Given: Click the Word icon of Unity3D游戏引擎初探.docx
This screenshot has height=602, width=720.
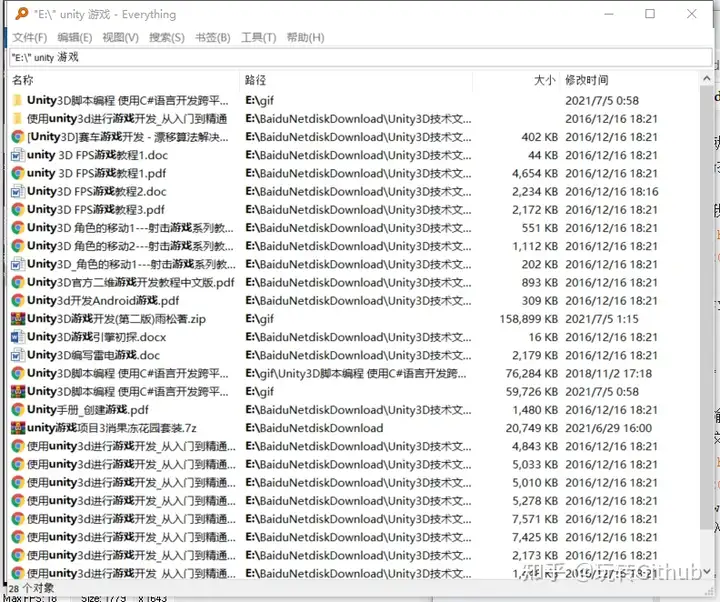Looking at the screenshot, I should [x=17, y=337].
